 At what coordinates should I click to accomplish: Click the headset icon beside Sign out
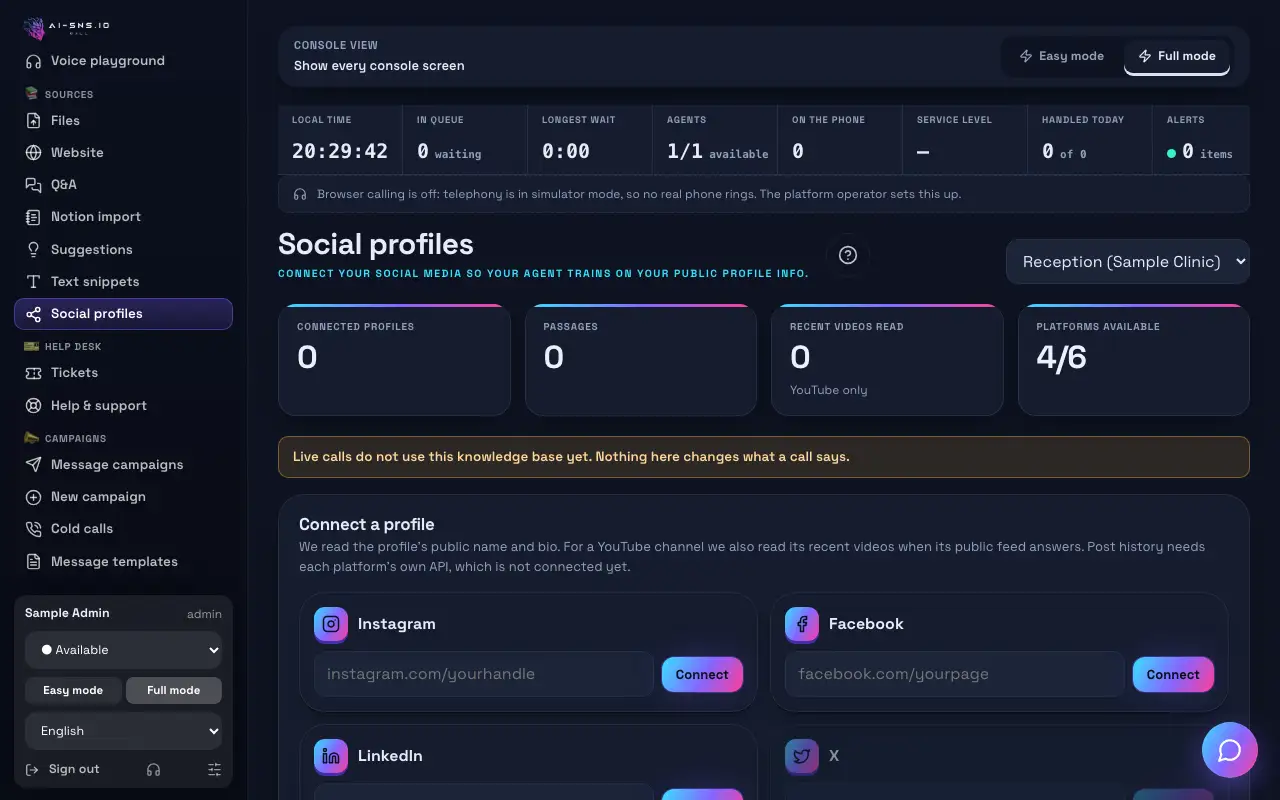153,770
